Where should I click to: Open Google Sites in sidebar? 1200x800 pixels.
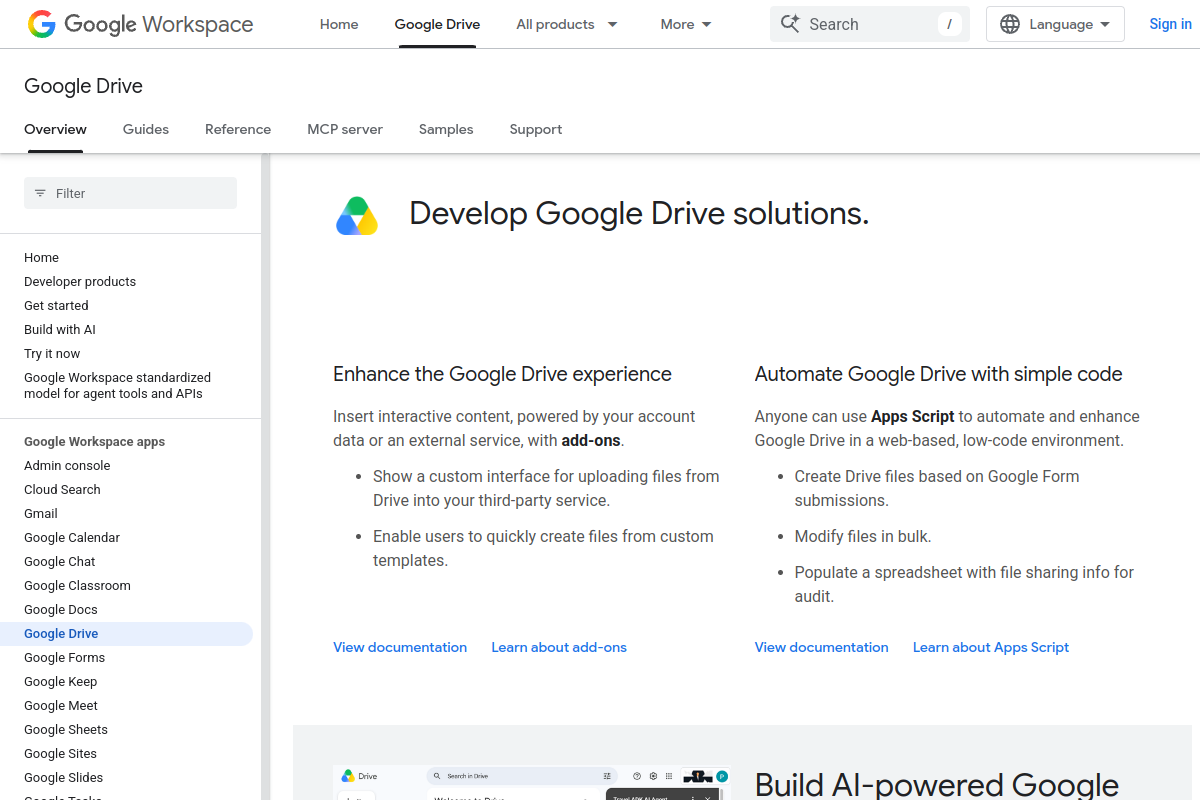(60, 753)
